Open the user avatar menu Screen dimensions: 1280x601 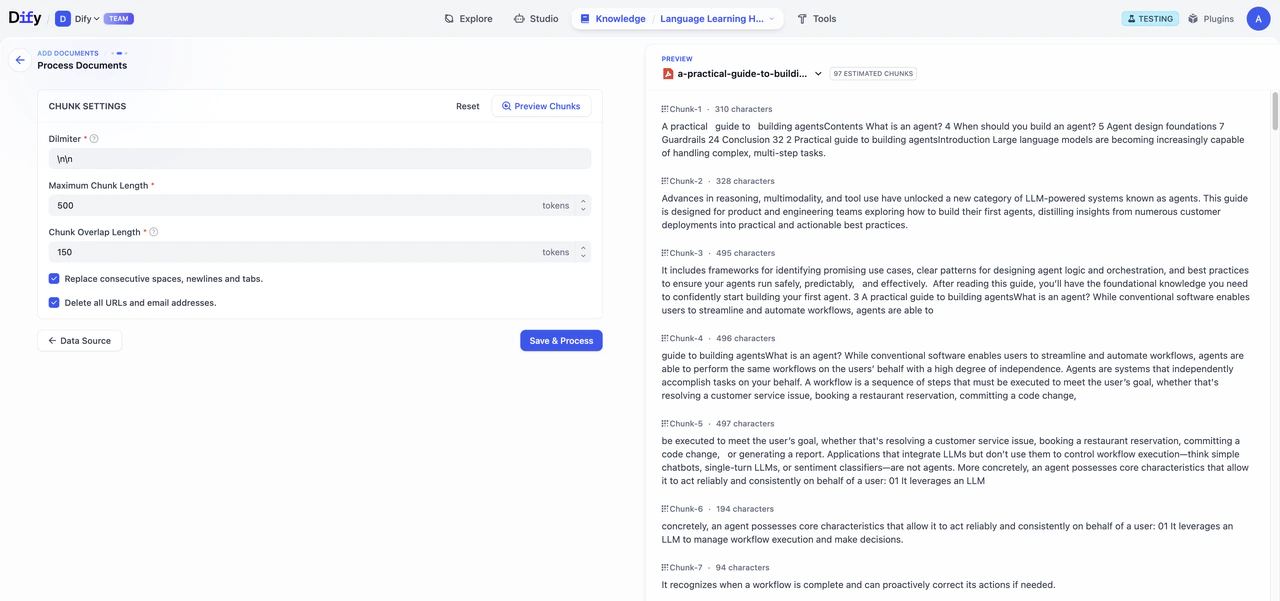1258,18
